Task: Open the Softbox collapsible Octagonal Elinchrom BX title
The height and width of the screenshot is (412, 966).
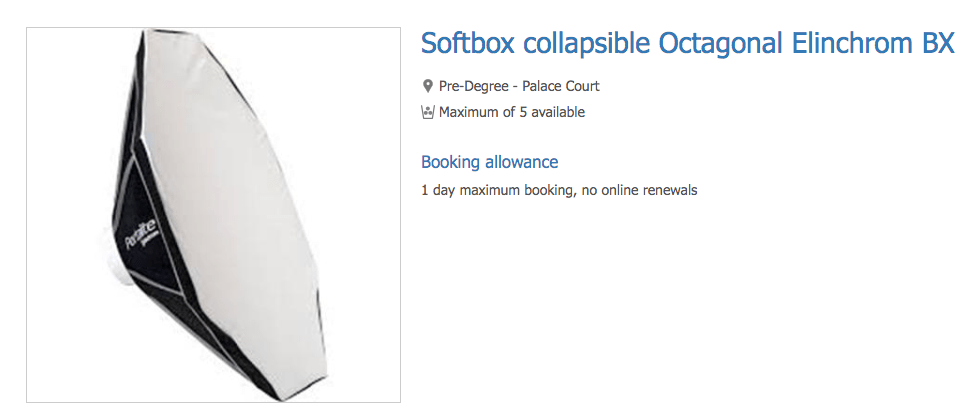Action: [687, 44]
